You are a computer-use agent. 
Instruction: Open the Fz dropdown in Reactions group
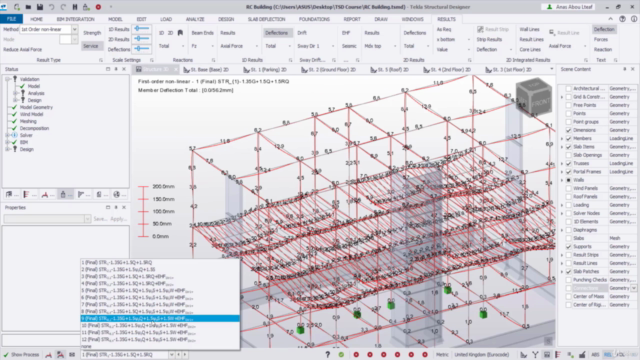click(213, 46)
